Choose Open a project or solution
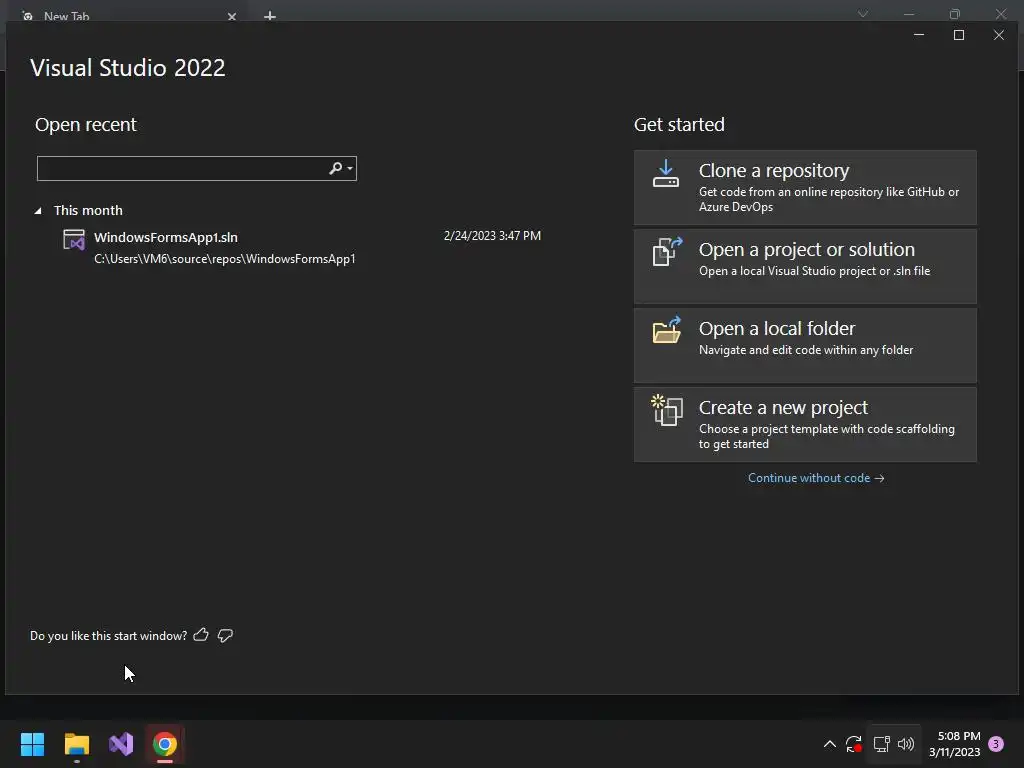Screen dimensions: 1024x768 (805, 266)
